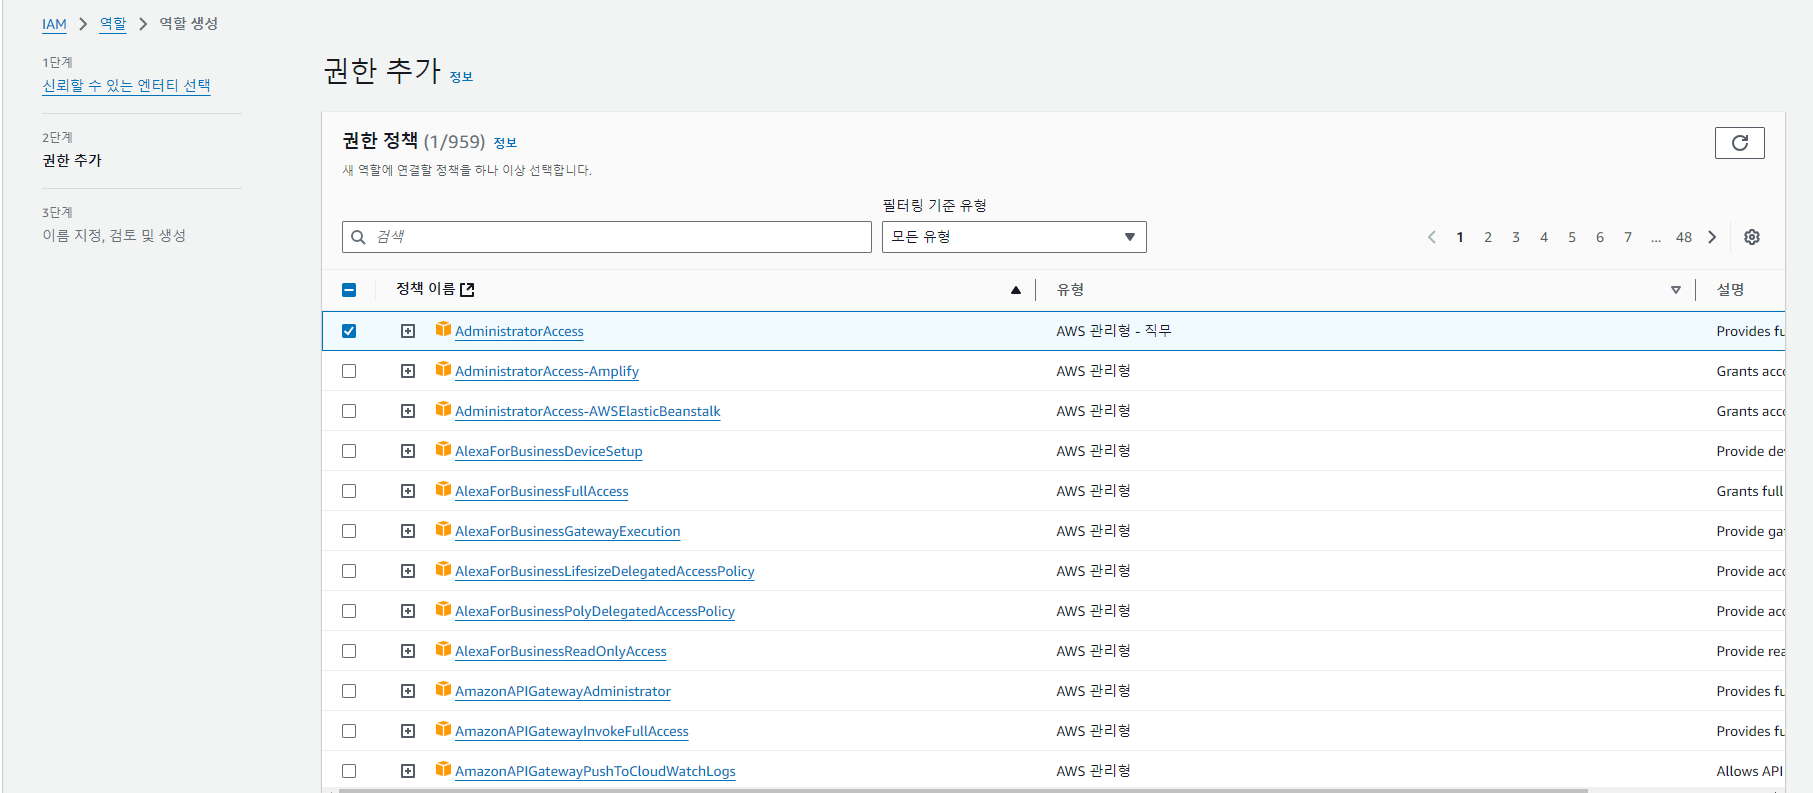This screenshot has width=1813, height=793.
Task: Go to page 3 of policies
Action: [1516, 237]
